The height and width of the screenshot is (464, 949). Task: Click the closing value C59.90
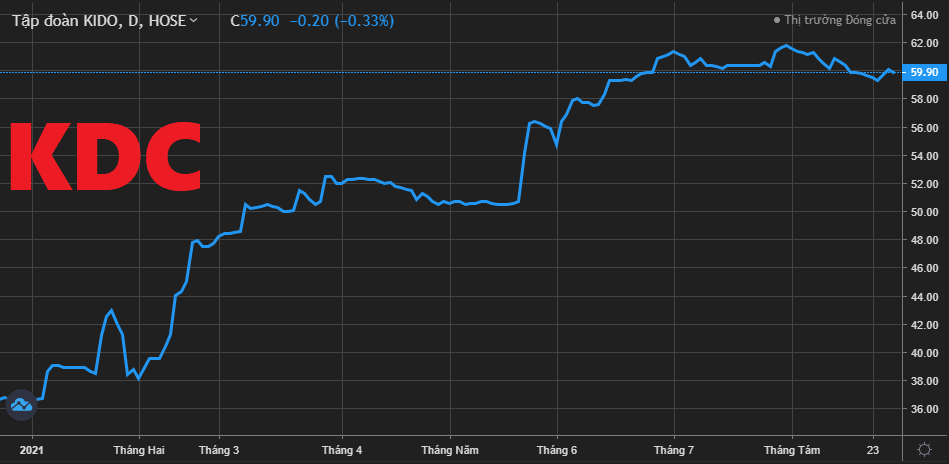point(255,21)
